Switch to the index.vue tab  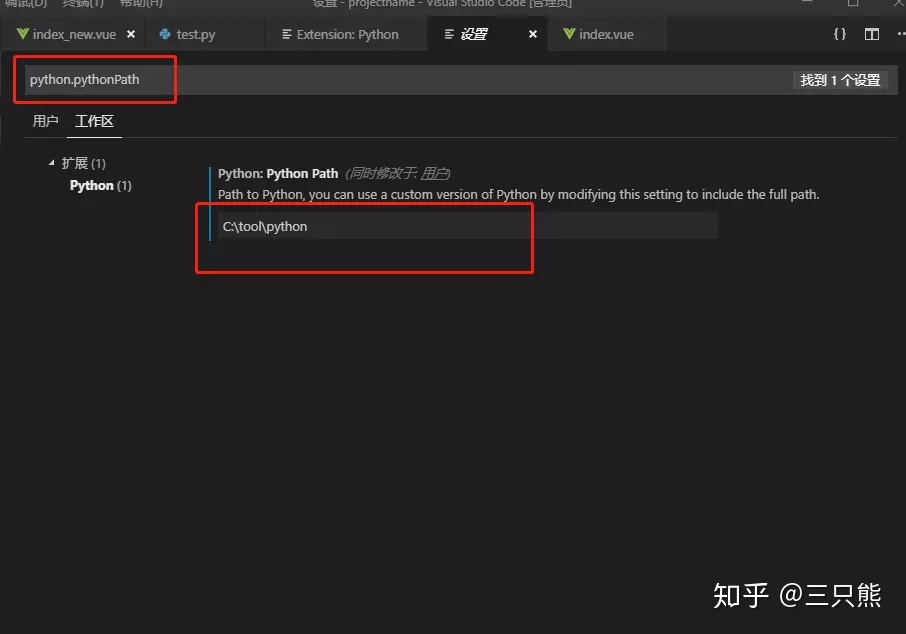(x=606, y=35)
